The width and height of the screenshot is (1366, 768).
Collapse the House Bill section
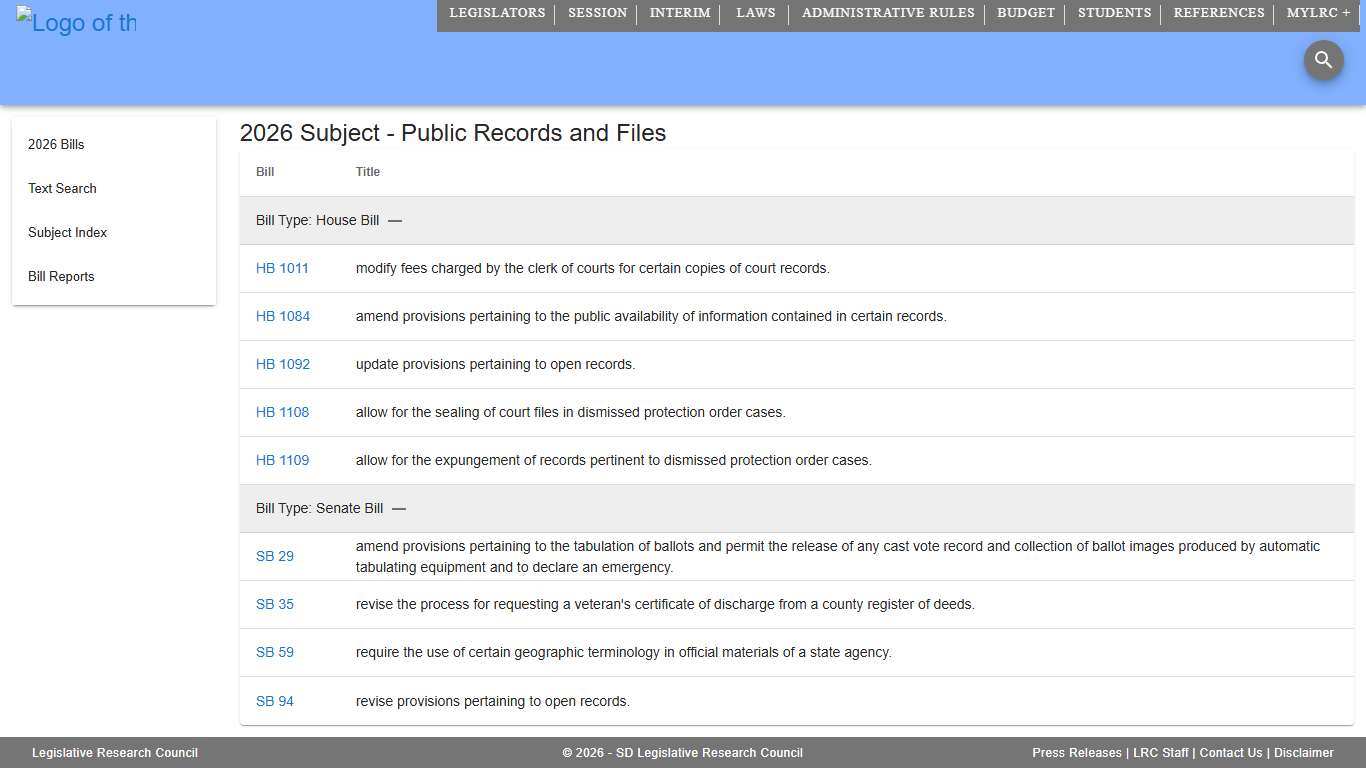394,220
